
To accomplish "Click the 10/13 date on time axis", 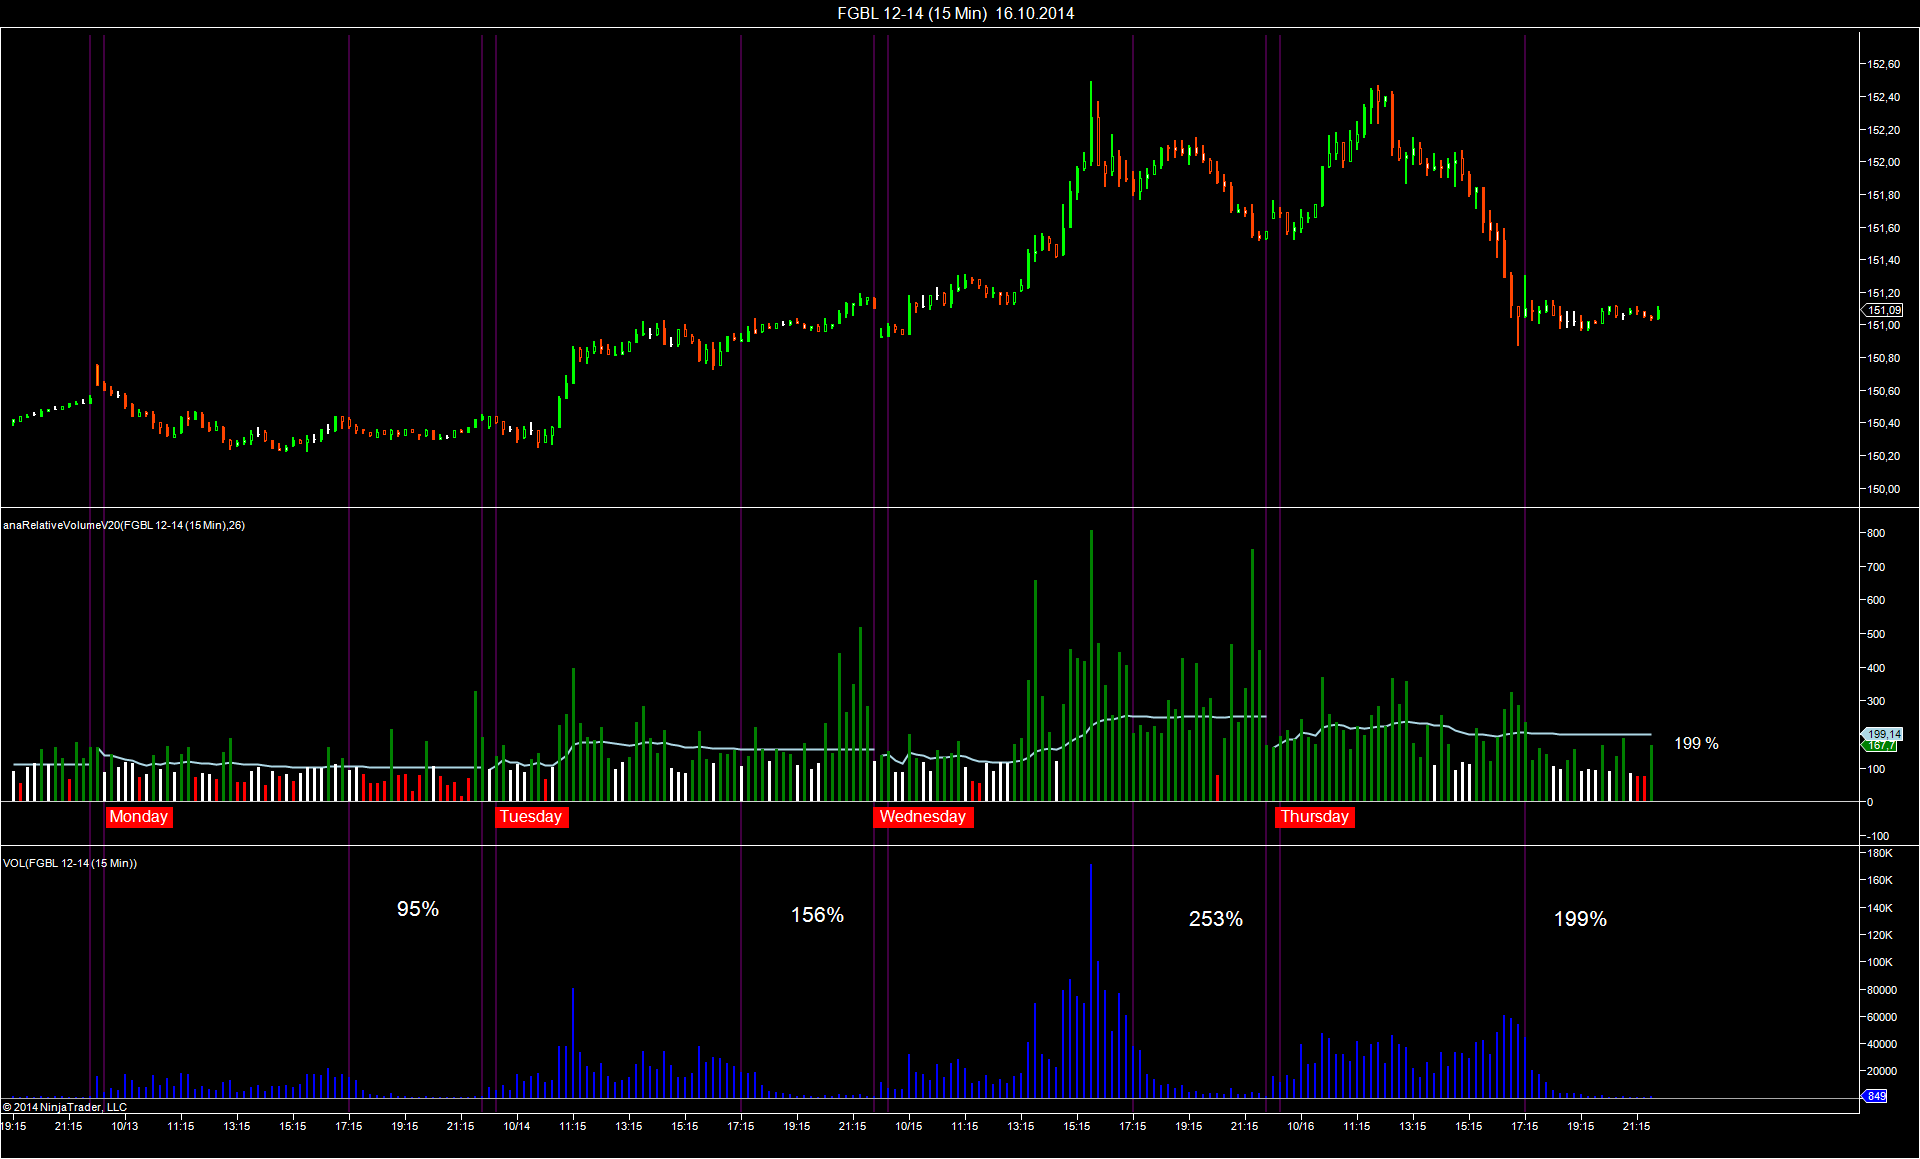I will click(125, 1126).
